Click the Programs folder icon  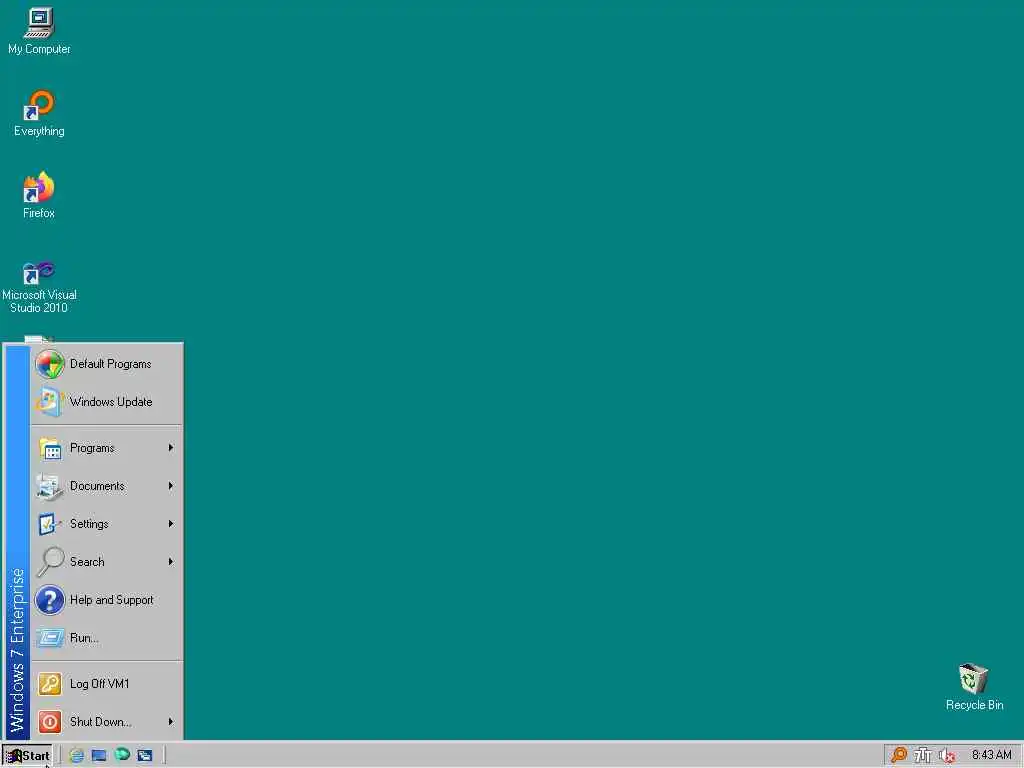pos(50,449)
